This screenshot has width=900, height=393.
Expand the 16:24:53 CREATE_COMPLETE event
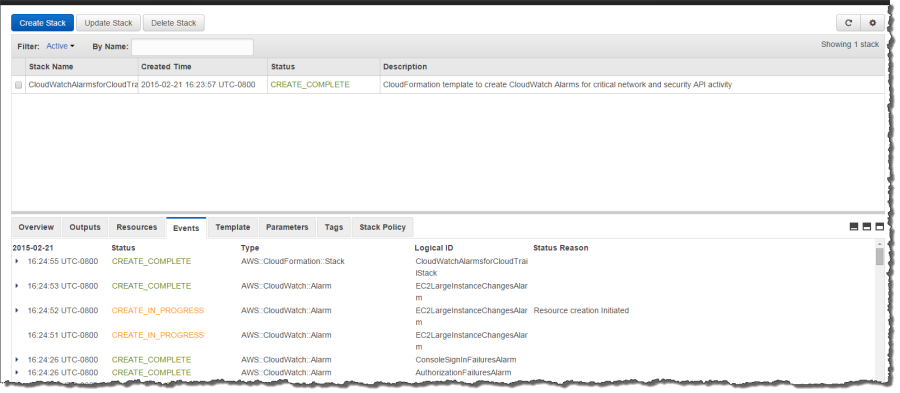[17, 286]
